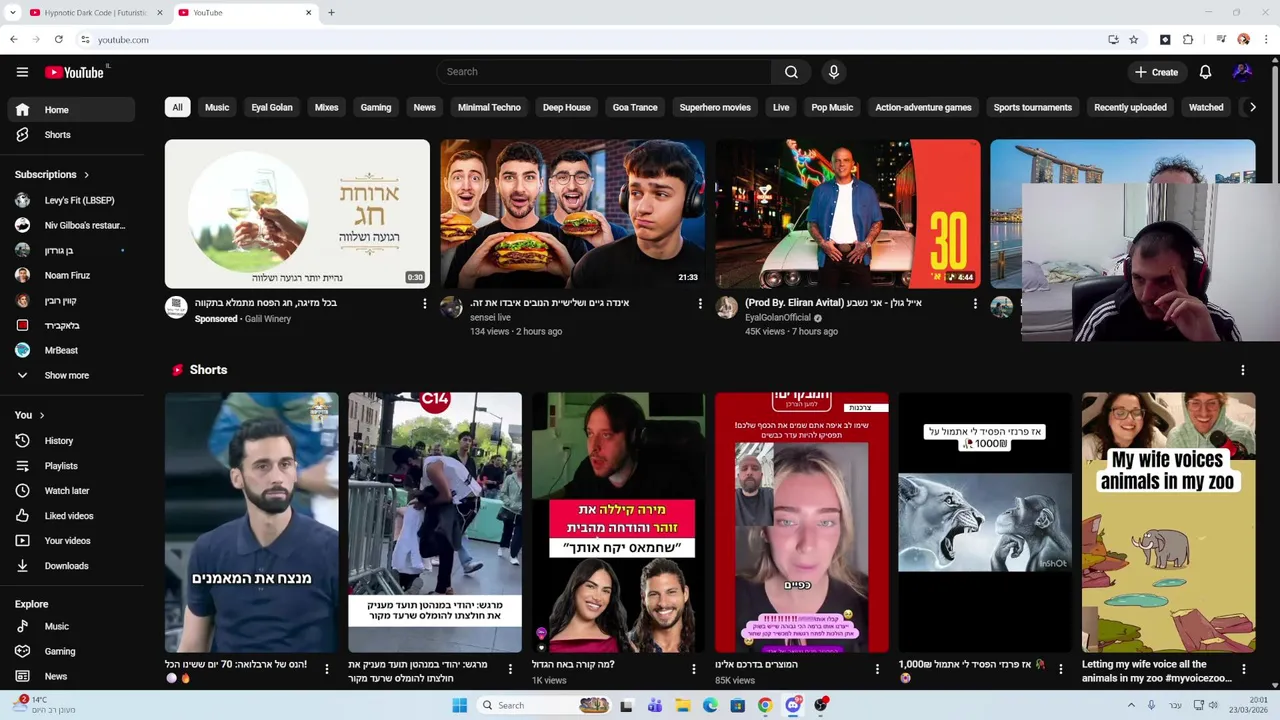Select the Deep House filter chip
The image size is (1280, 720).
567,107
